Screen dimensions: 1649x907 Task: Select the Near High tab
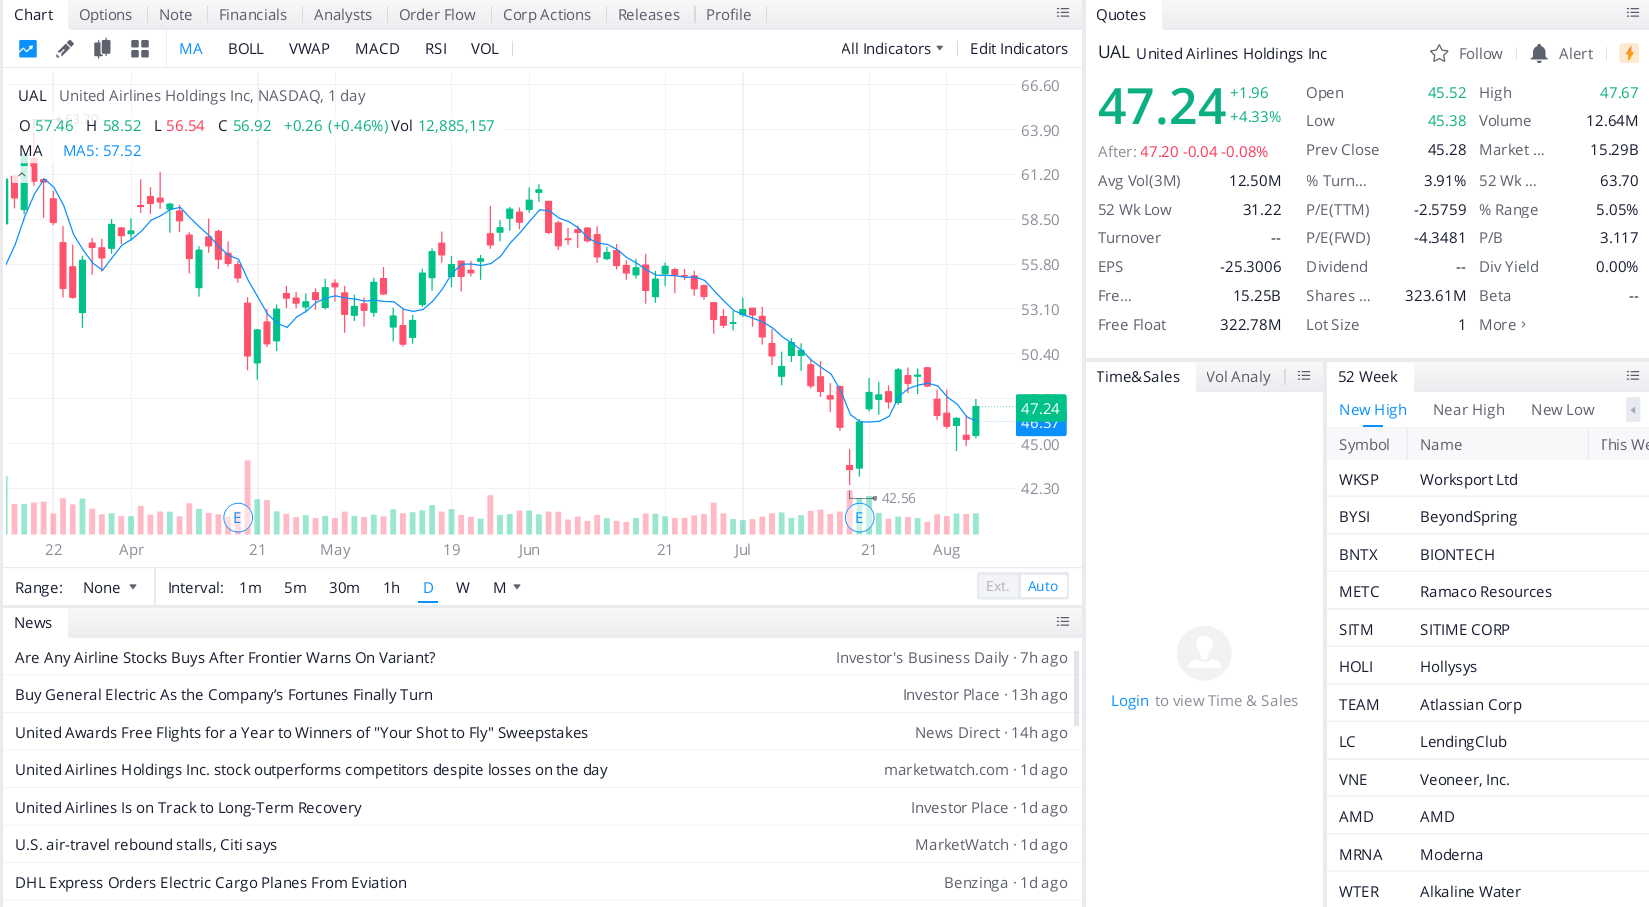1468,410
